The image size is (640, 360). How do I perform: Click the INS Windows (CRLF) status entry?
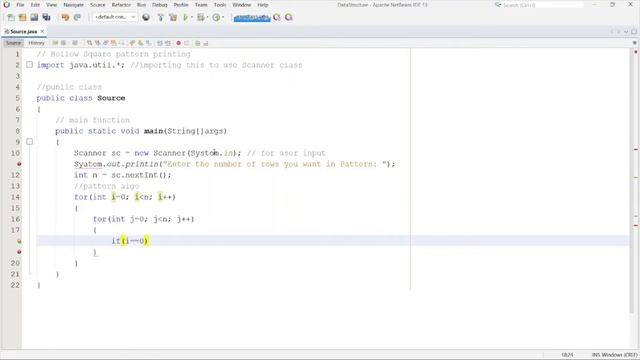point(614,355)
